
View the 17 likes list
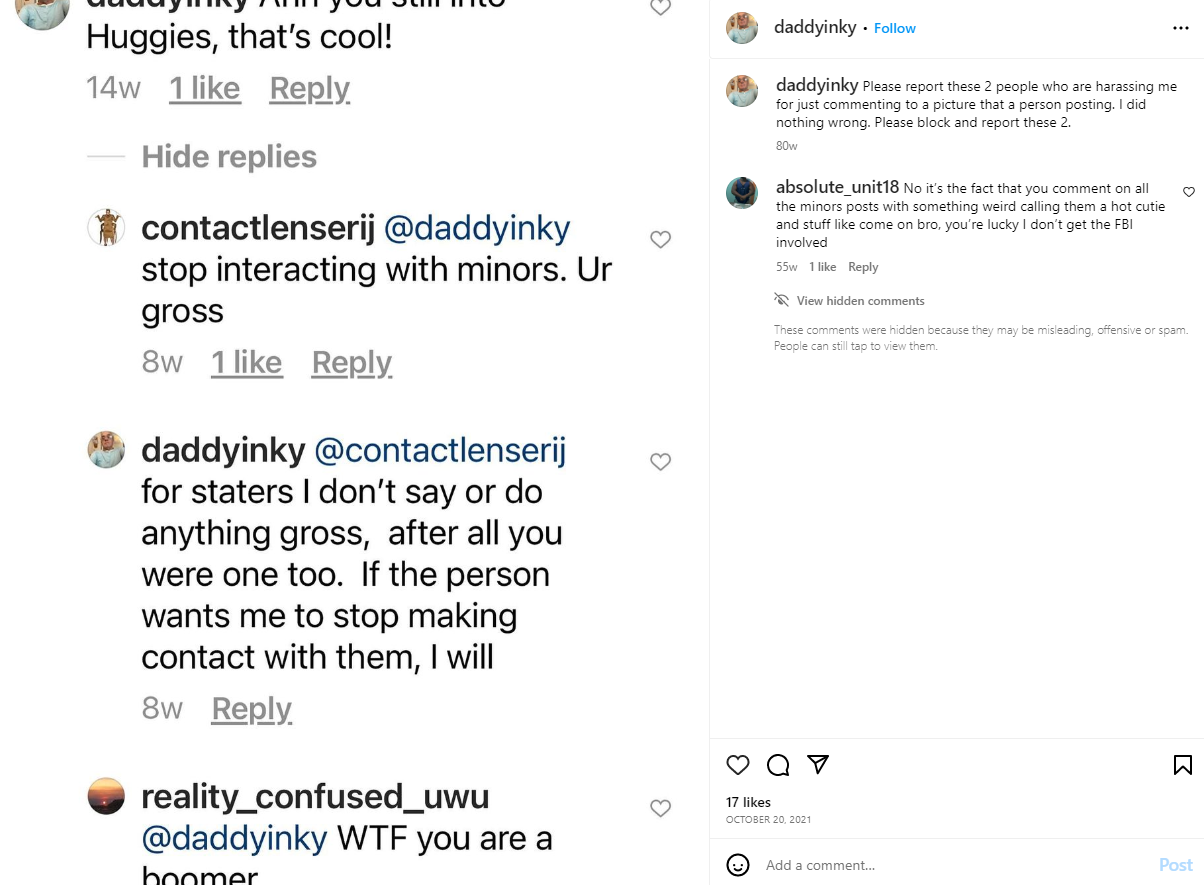point(748,802)
